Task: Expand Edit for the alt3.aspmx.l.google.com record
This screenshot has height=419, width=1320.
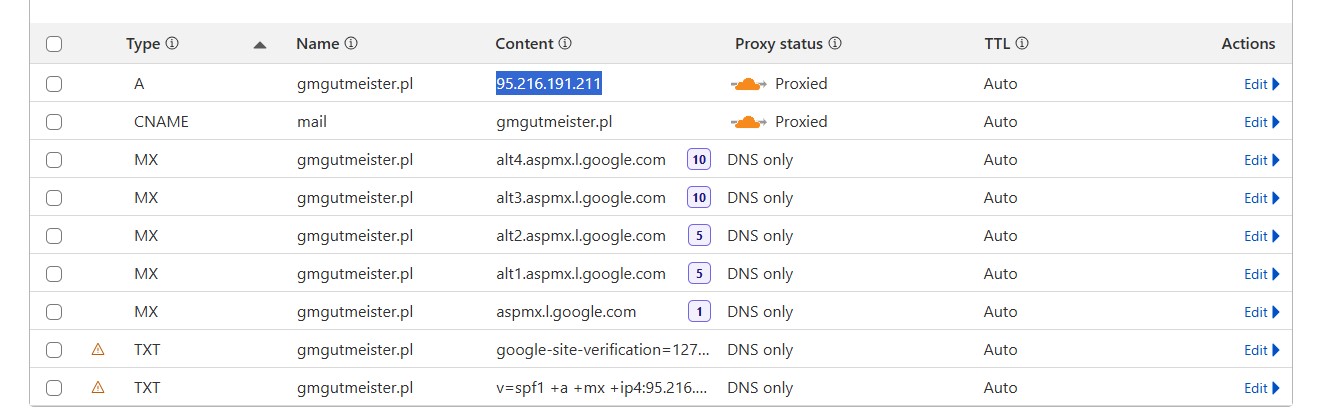Action: coord(1261,198)
